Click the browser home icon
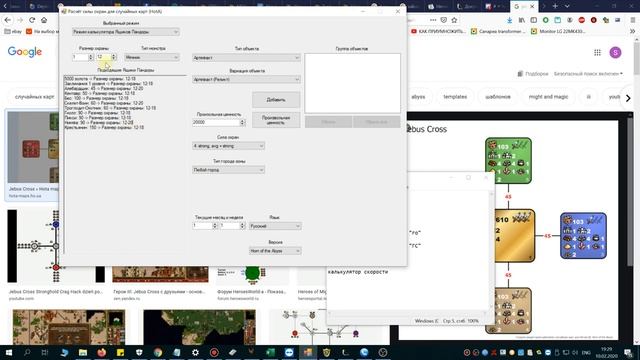The height and width of the screenshot is (360, 640). (x=44, y=20)
